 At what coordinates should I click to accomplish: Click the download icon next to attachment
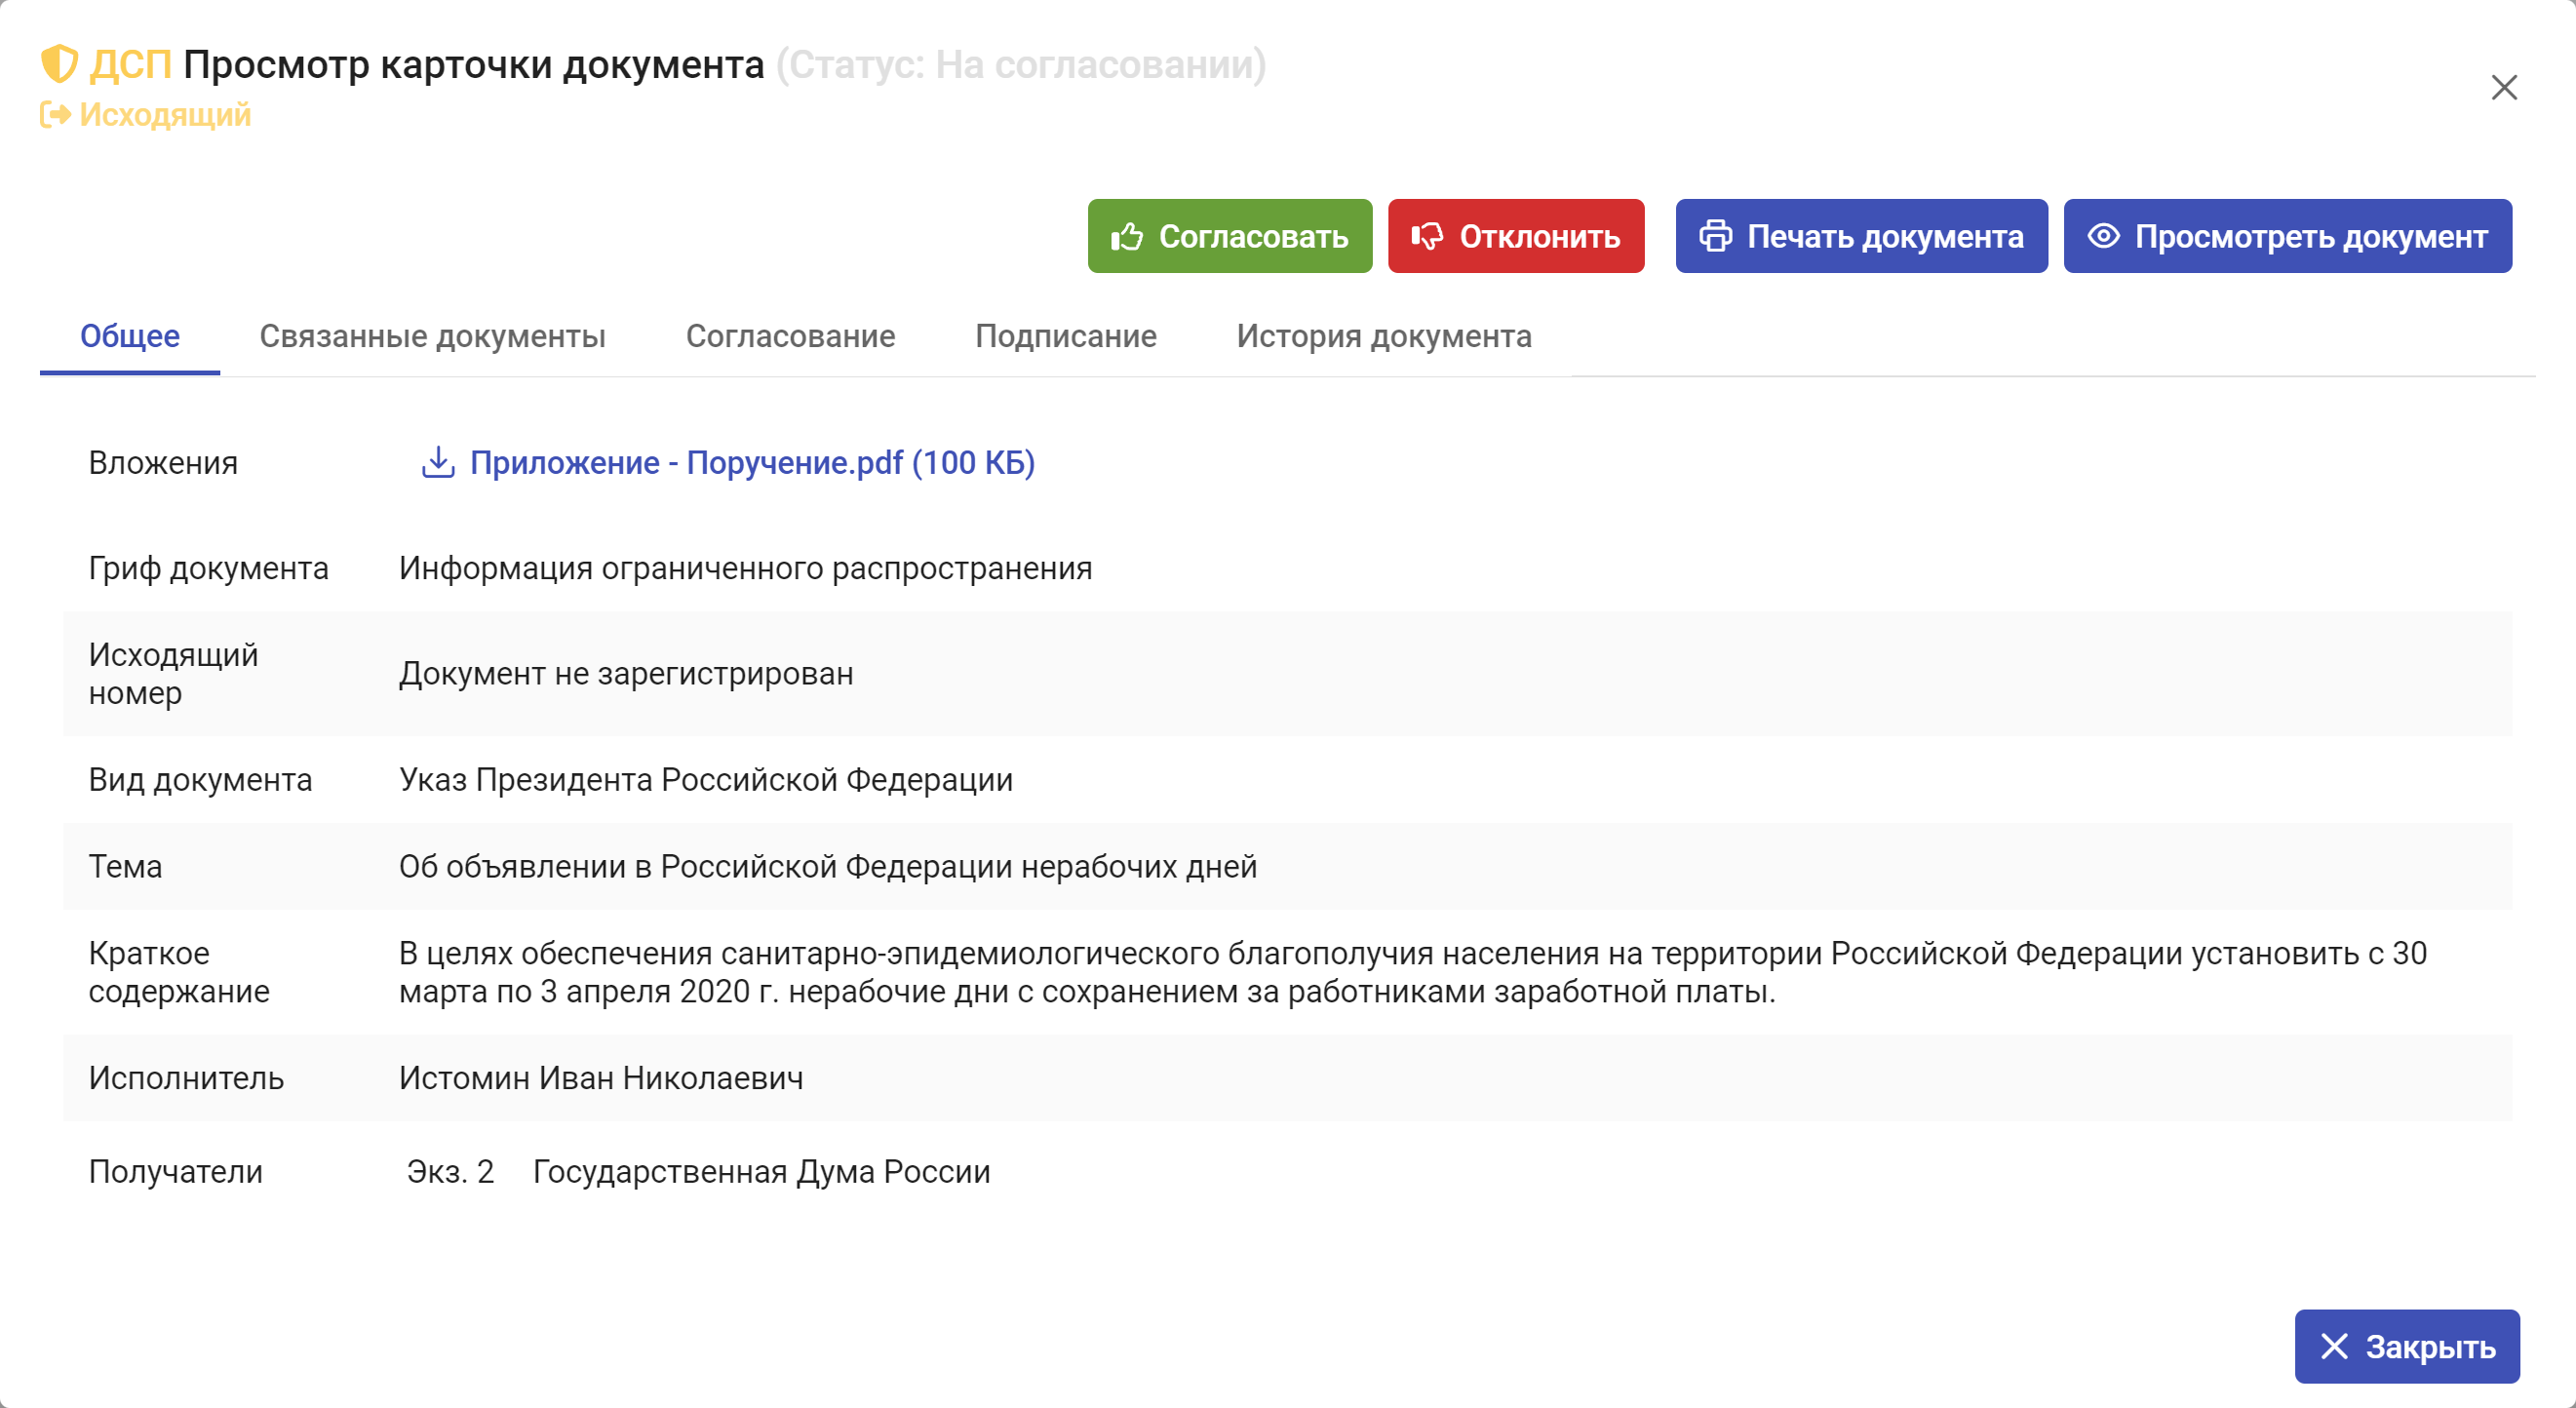tap(438, 462)
